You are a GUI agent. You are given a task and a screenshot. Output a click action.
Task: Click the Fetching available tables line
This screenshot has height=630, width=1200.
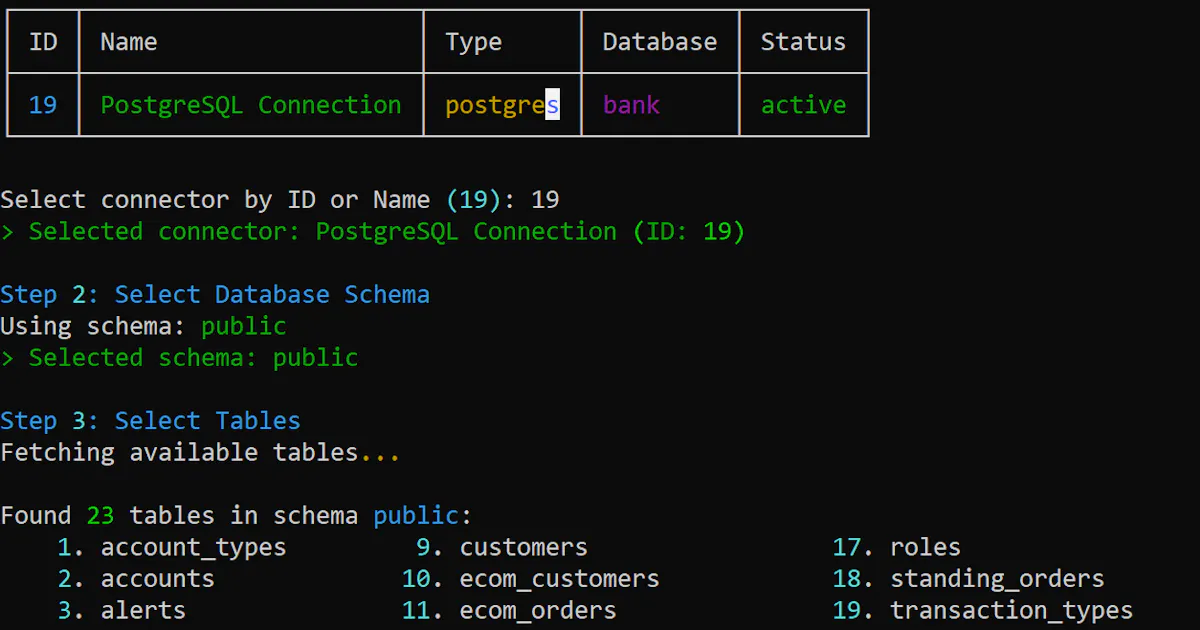pos(200,453)
